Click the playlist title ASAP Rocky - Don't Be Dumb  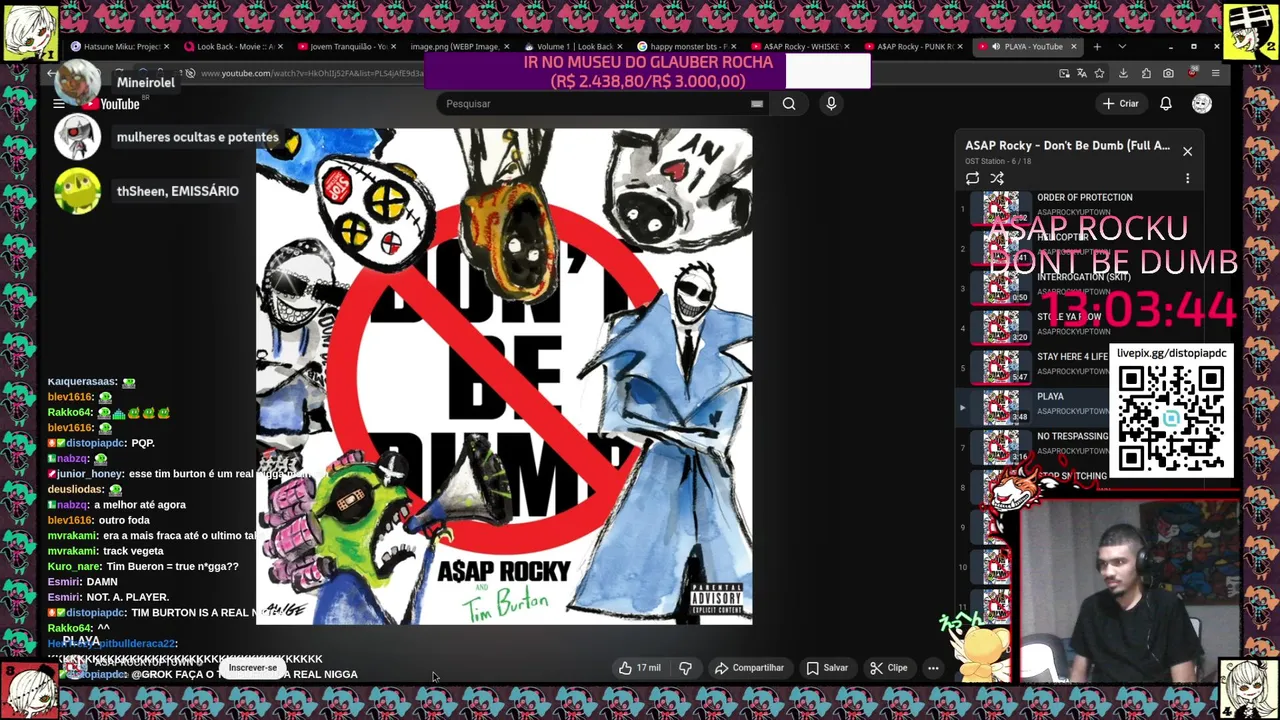1067,146
